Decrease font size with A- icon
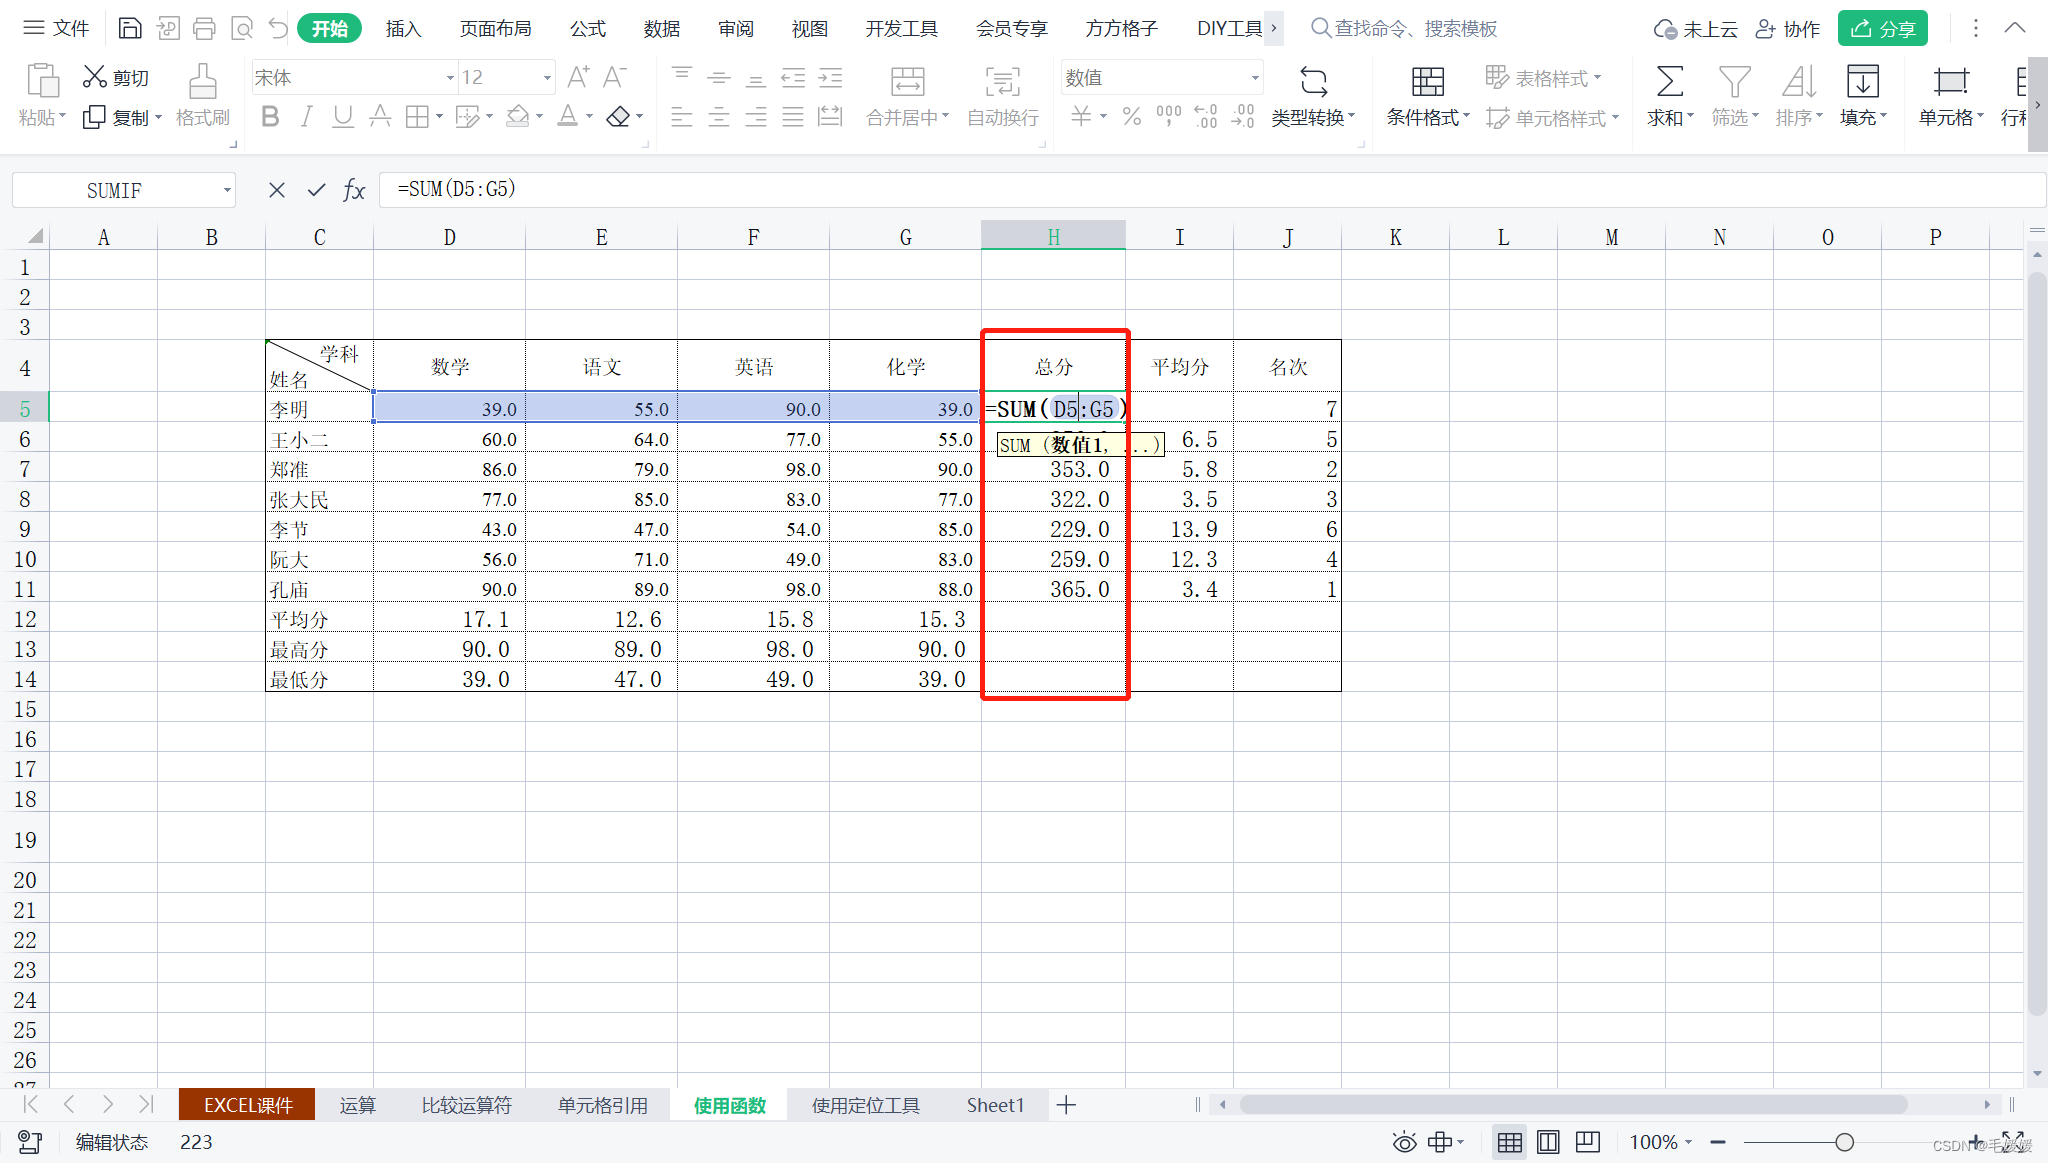This screenshot has height=1163, width=2048. (615, 76)
